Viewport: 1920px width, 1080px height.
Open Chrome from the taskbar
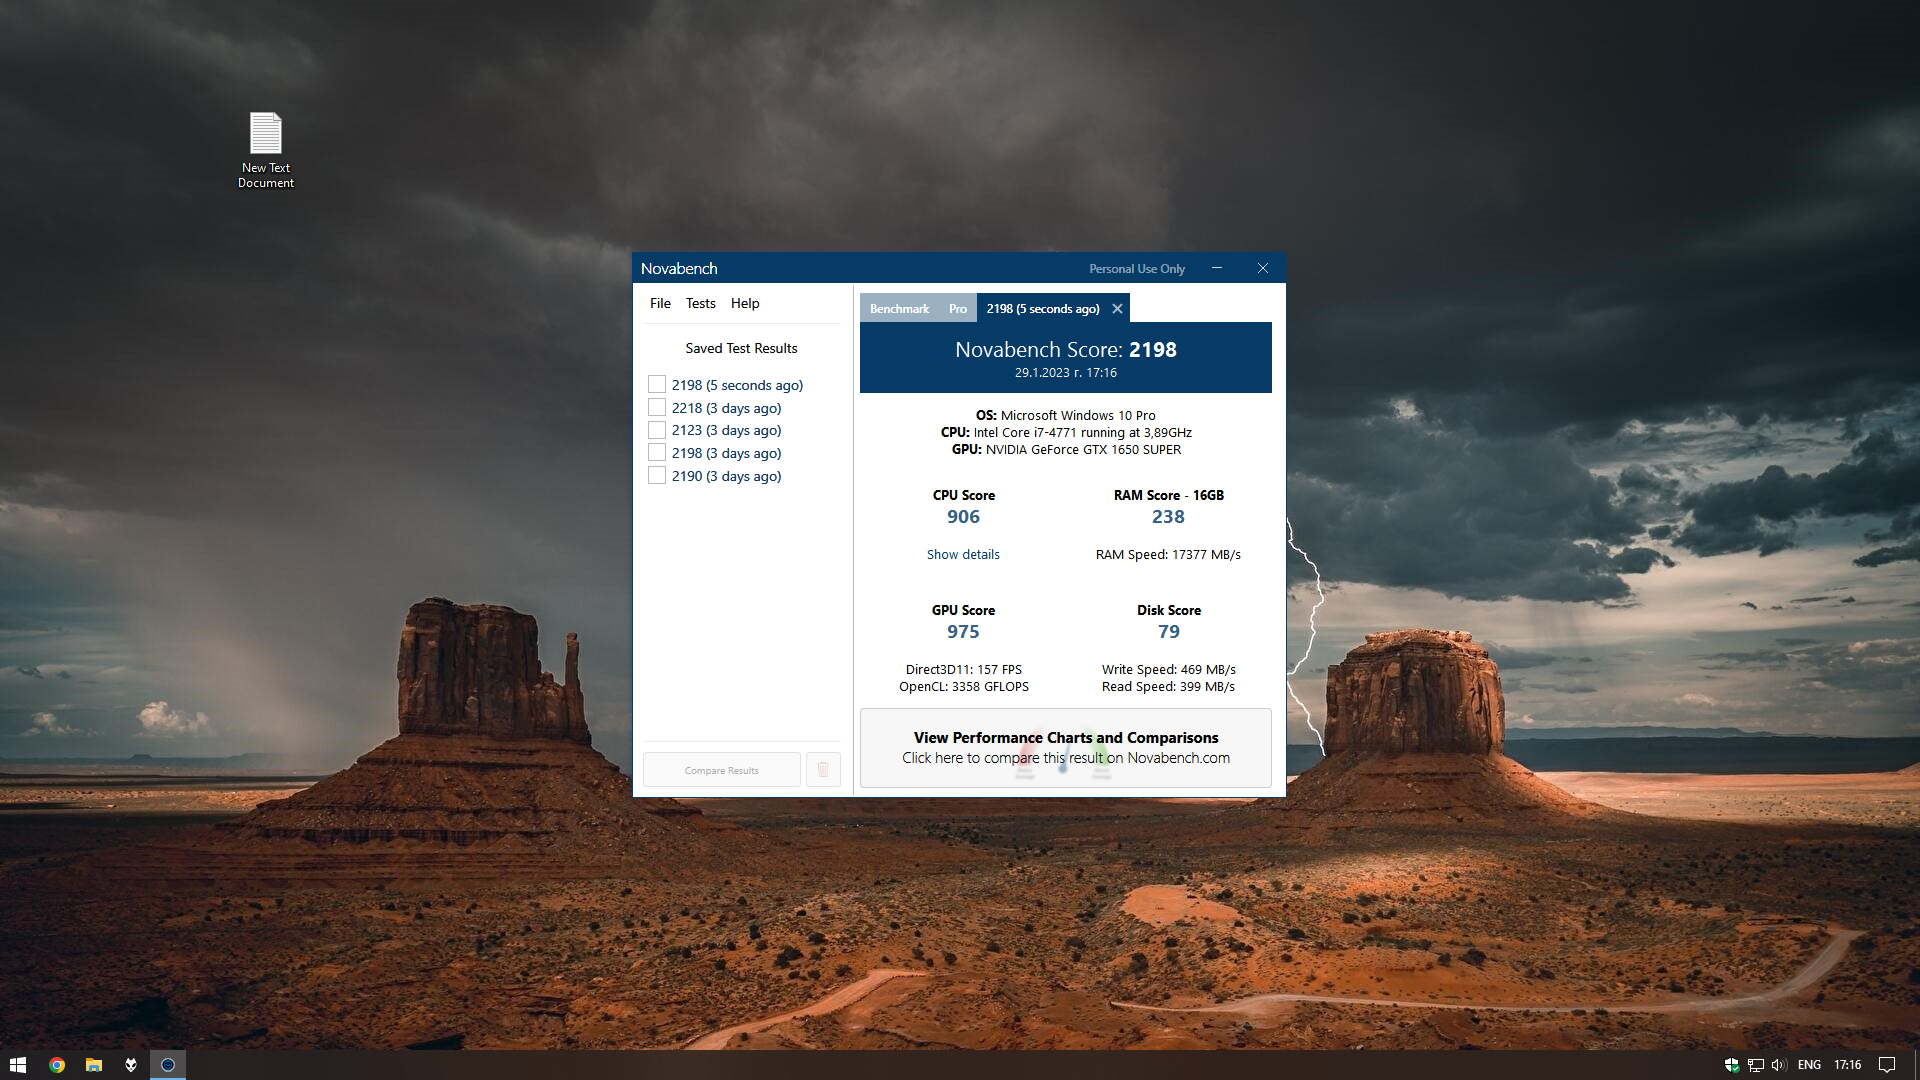(x=57, y=1065)
